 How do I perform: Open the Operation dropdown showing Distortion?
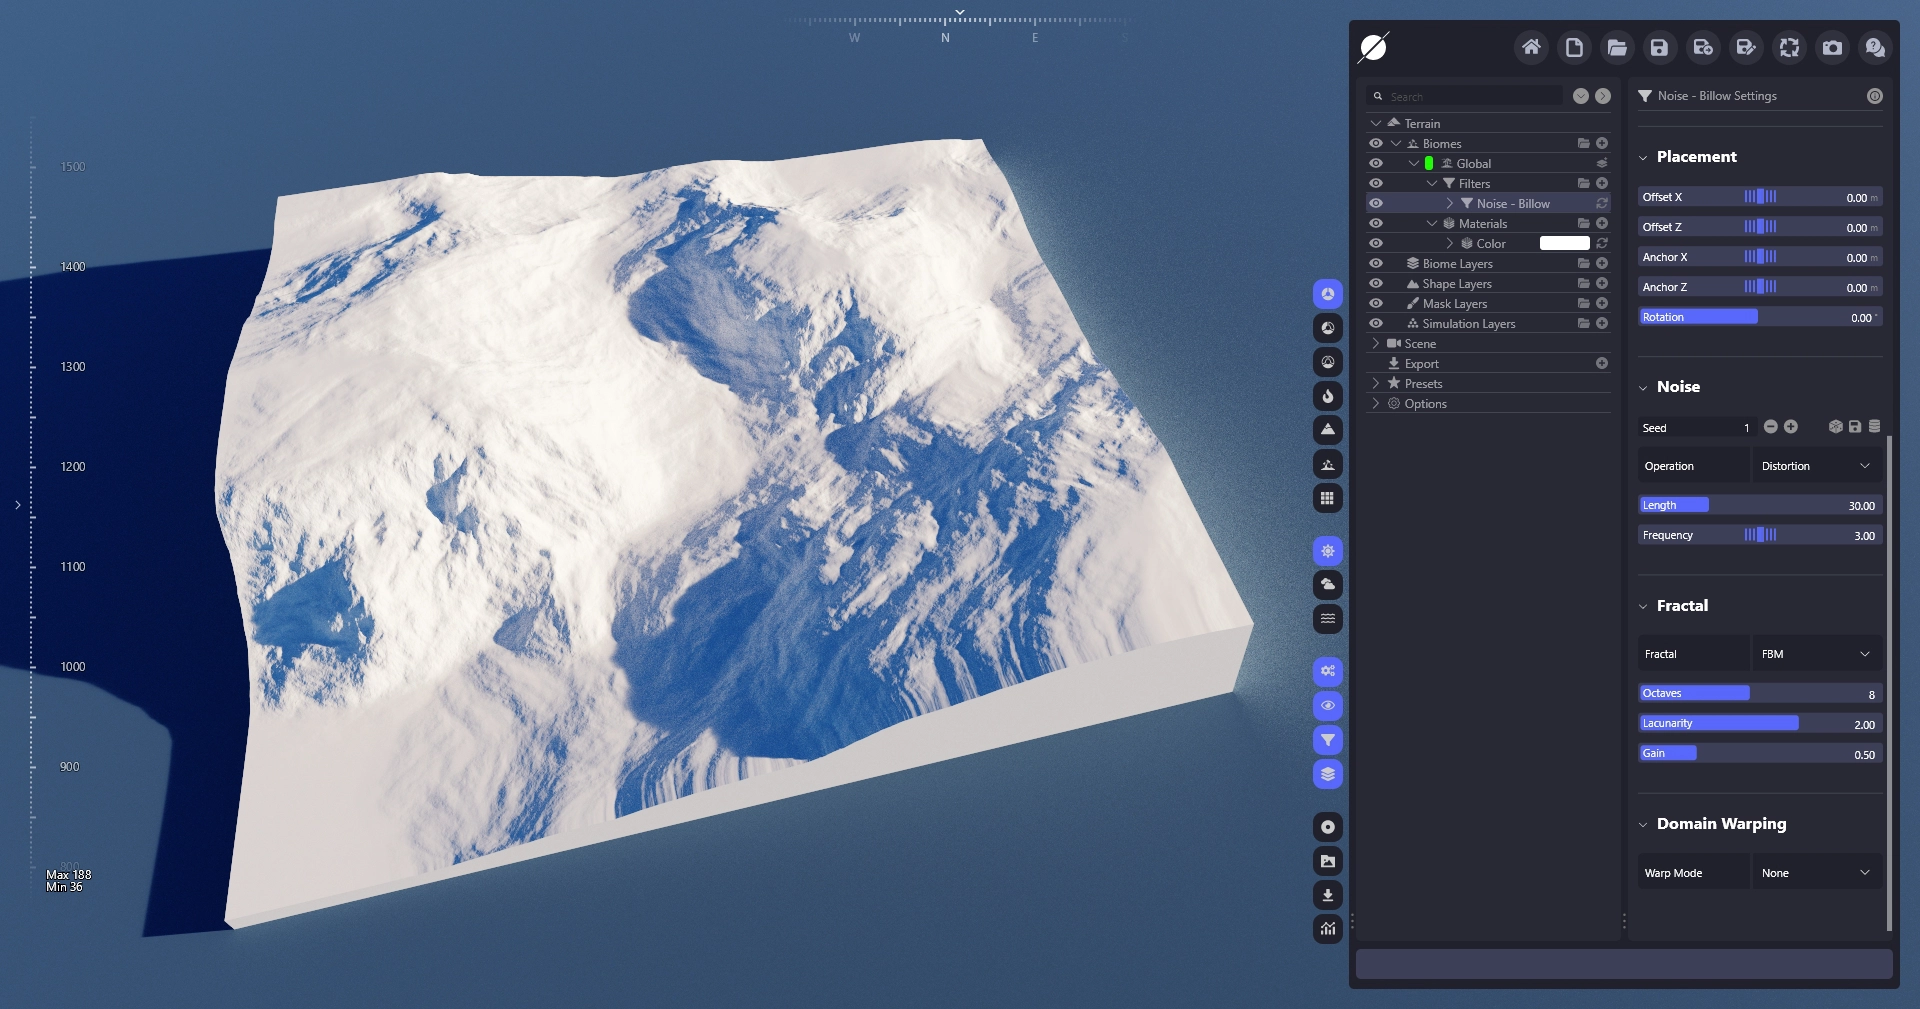pos(1815,466)
